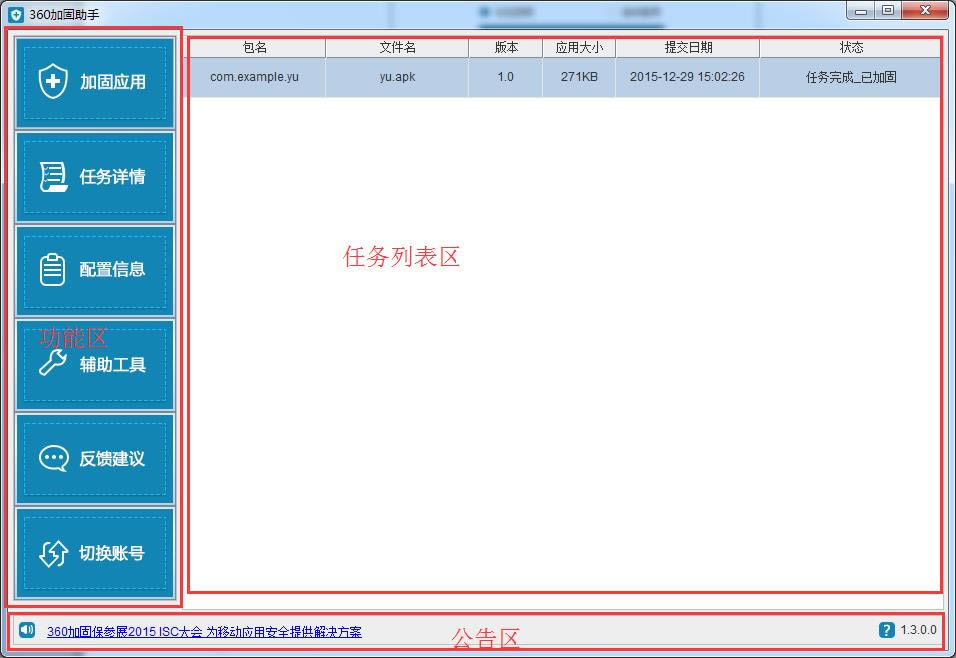This screenshot has width=956, height=658.
Task: Sort by the 文件名 column header
Action: pyautogui.click(x=397, y=48)
